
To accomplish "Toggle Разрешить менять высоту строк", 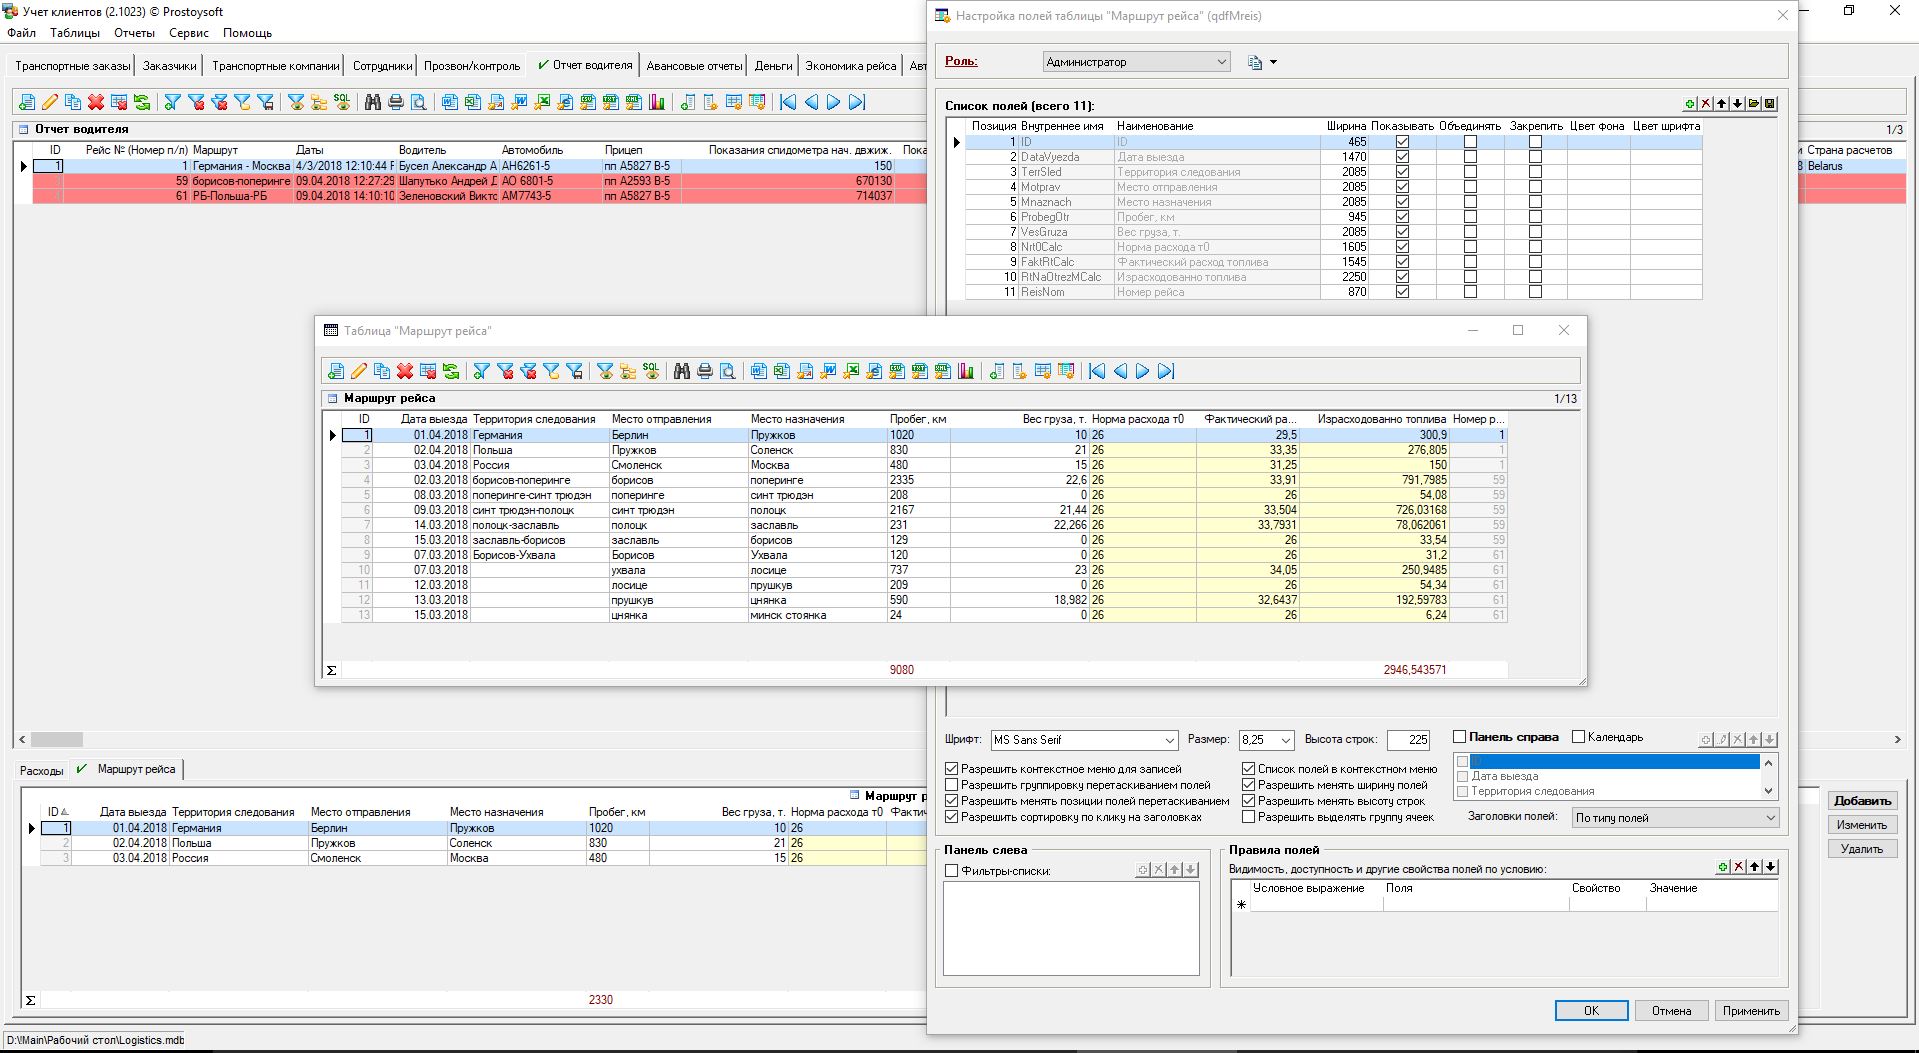I will click(1249, 801).
